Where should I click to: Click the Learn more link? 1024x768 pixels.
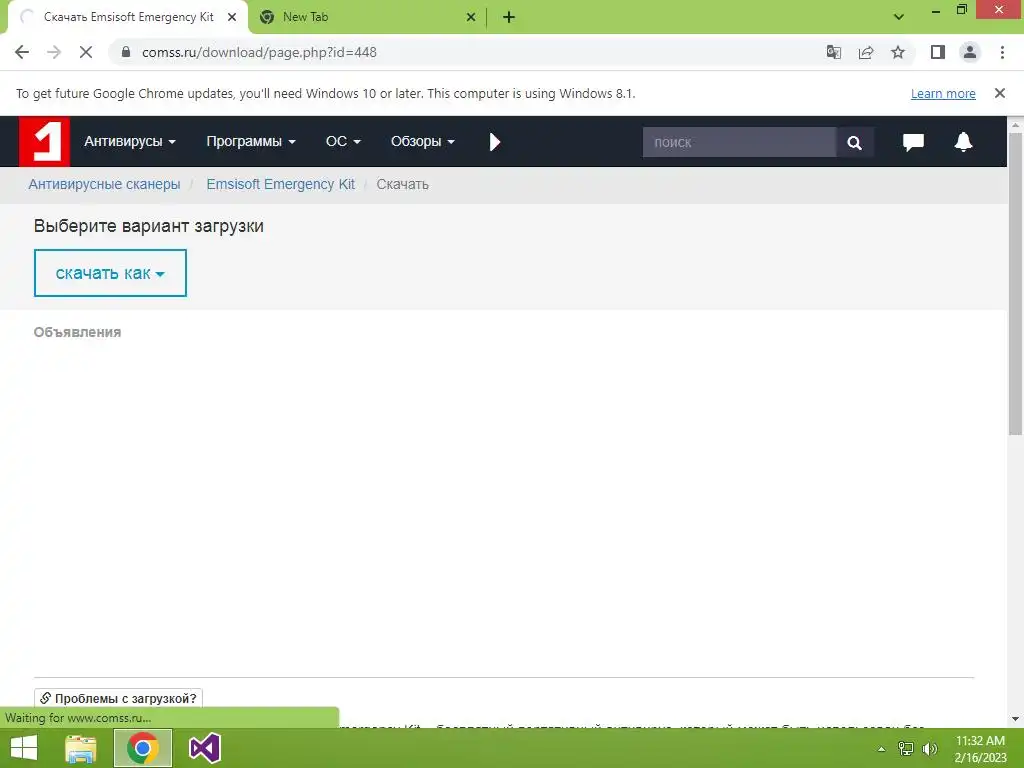click(943, 93)
